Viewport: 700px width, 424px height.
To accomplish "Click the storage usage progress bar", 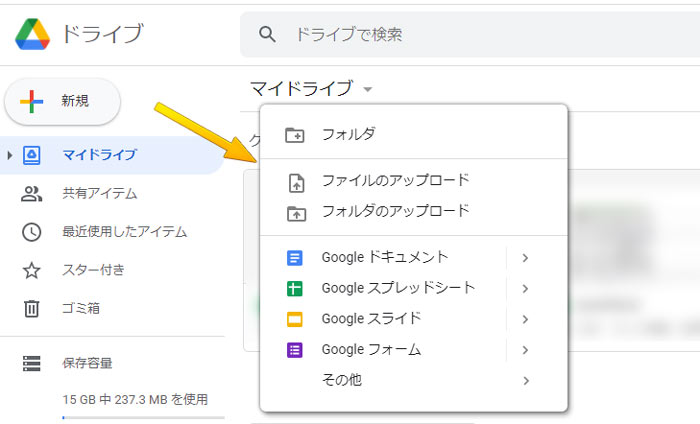I will (x=143, y=418).
